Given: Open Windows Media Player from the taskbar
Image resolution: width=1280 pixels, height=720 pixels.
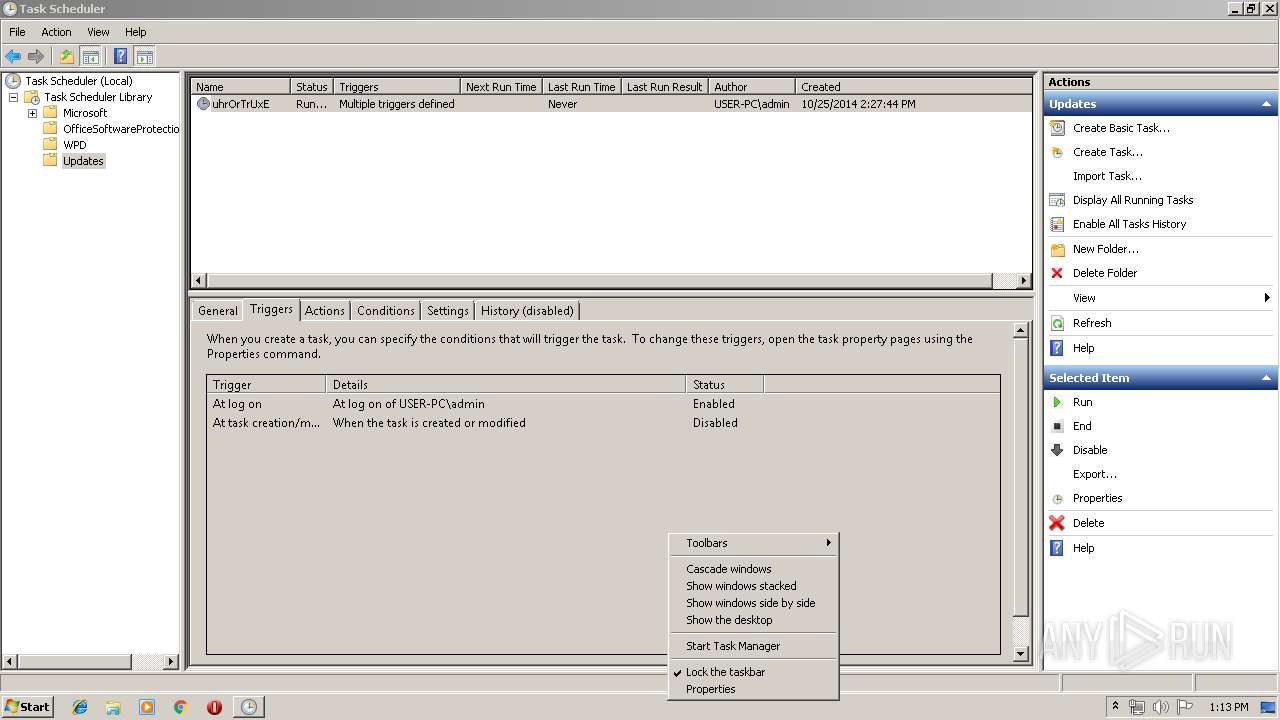Looking at the screenshot, I should pos(147,707).
